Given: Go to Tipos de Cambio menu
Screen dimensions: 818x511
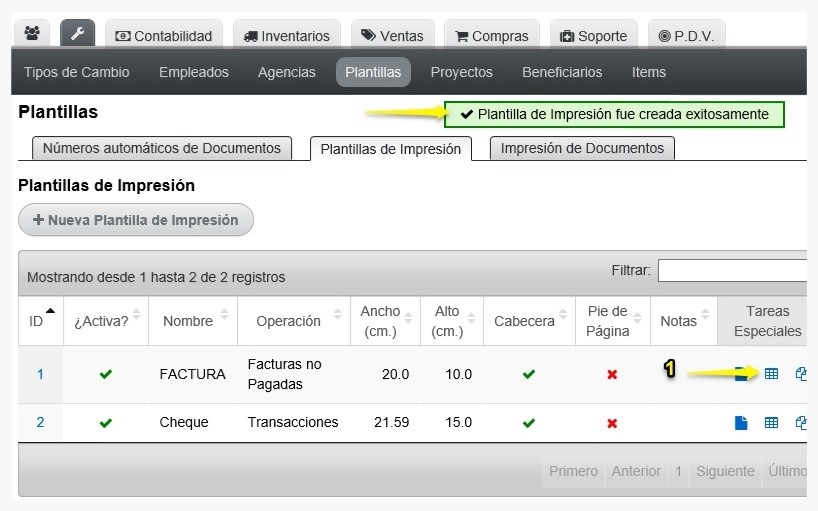Looking at the screenshot, I should [x=77, y=72].
